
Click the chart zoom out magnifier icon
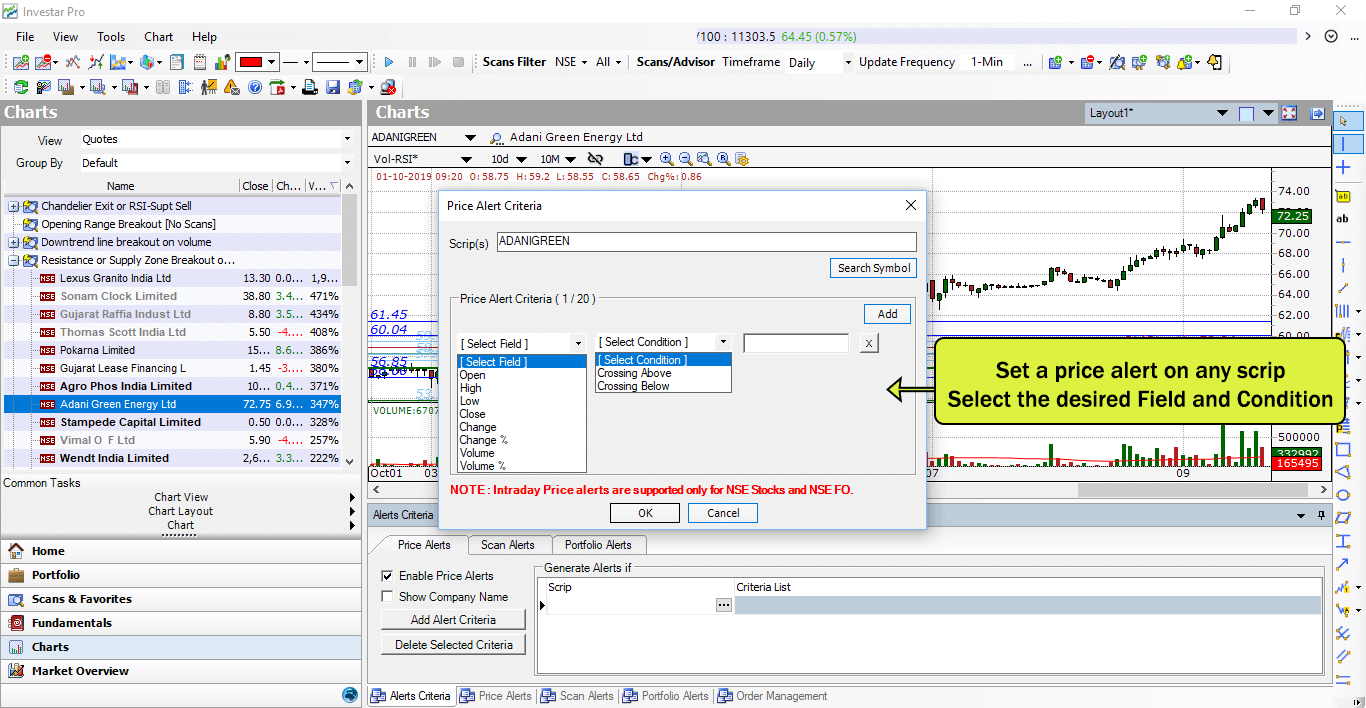point(685,159)
